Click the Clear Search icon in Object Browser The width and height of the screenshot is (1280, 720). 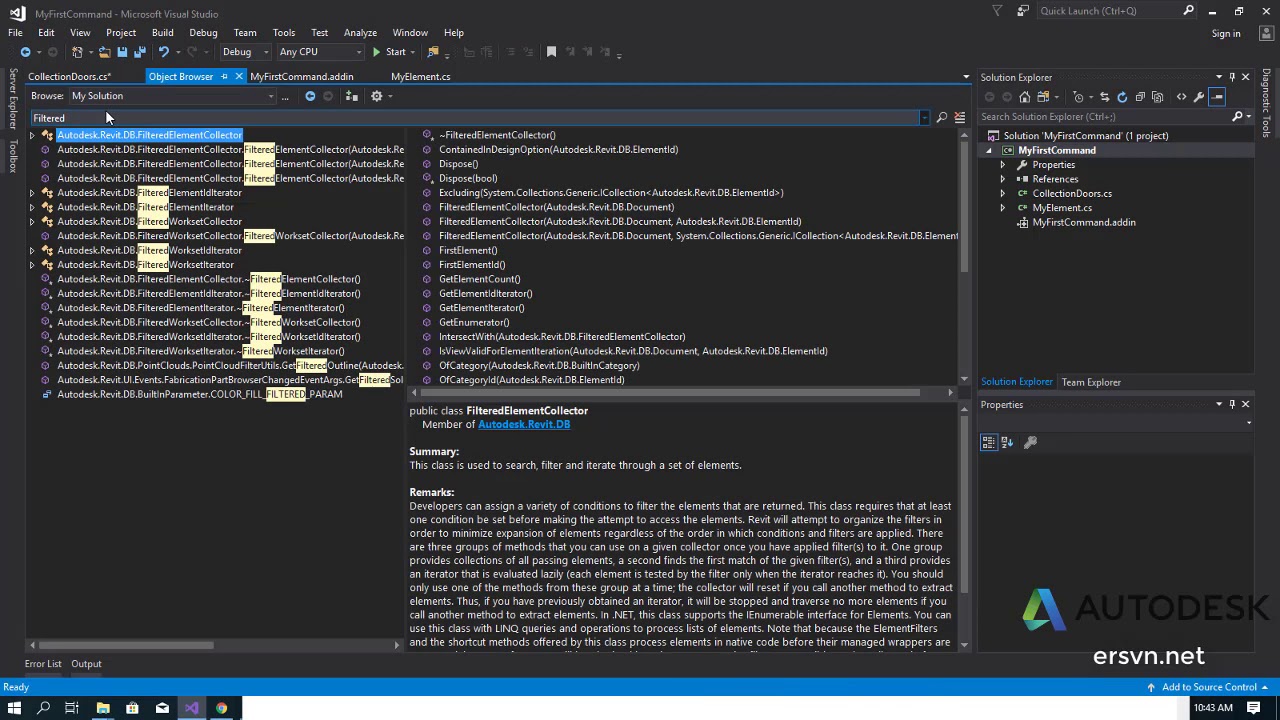tap(960, 118)
